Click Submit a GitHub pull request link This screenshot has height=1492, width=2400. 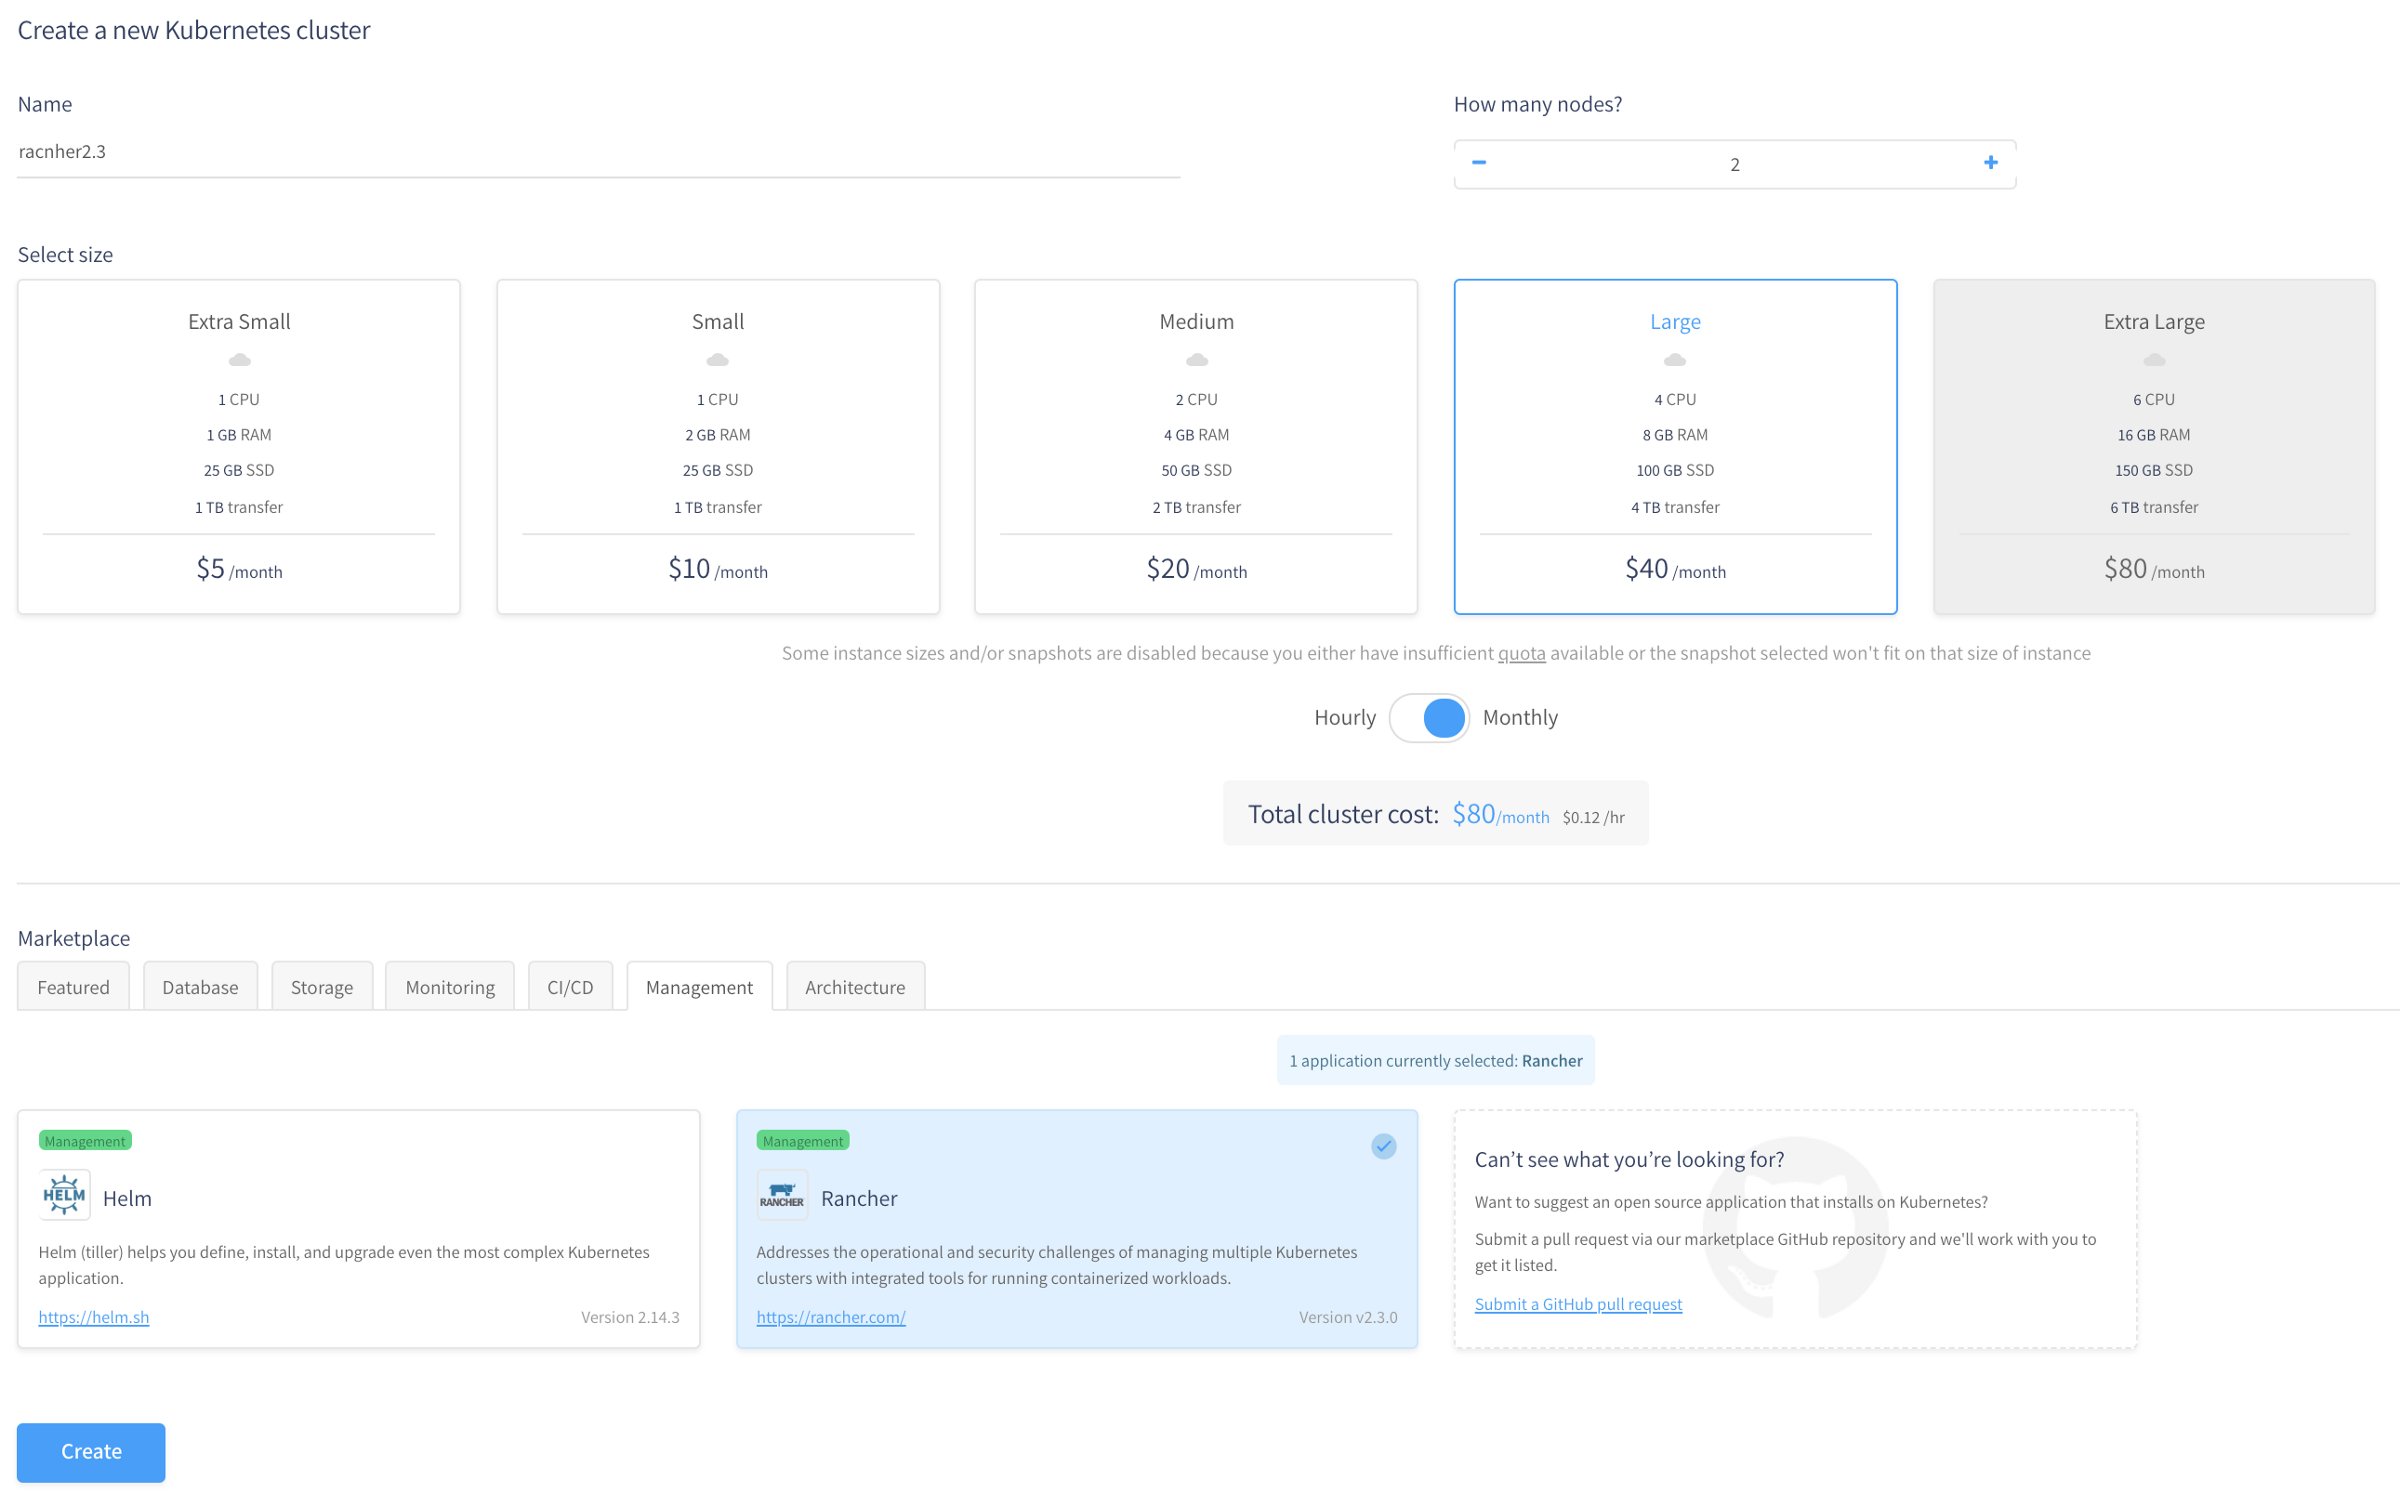point(1578,1304)
